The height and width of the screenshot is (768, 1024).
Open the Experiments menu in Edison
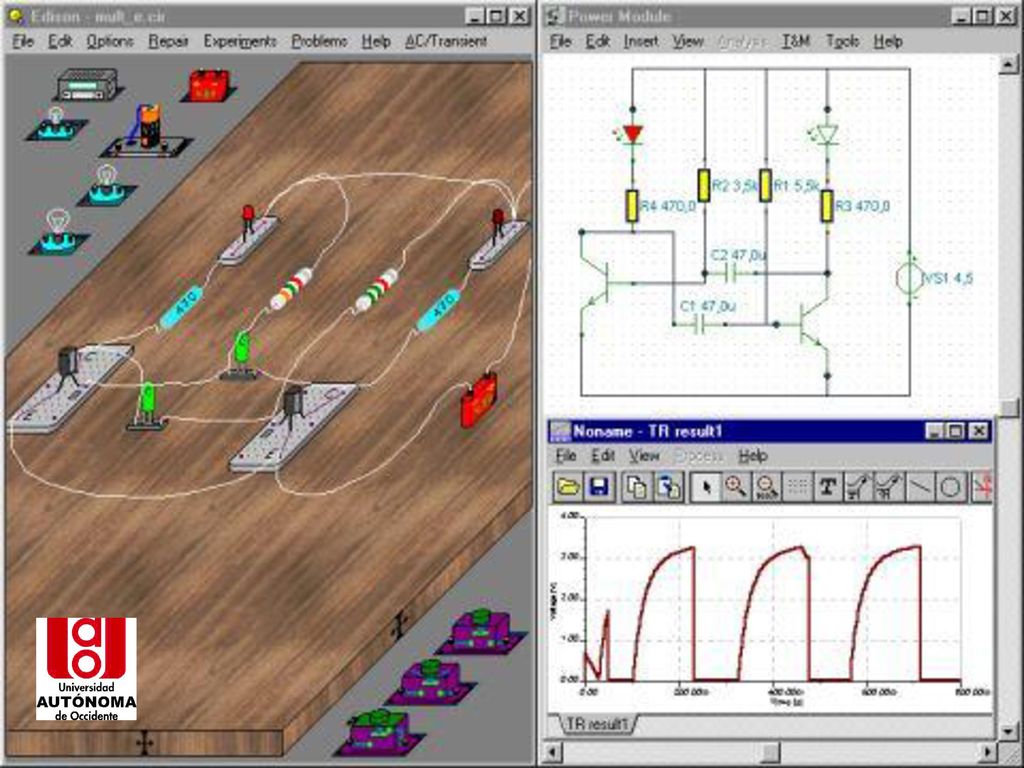[x=240, y=41]
